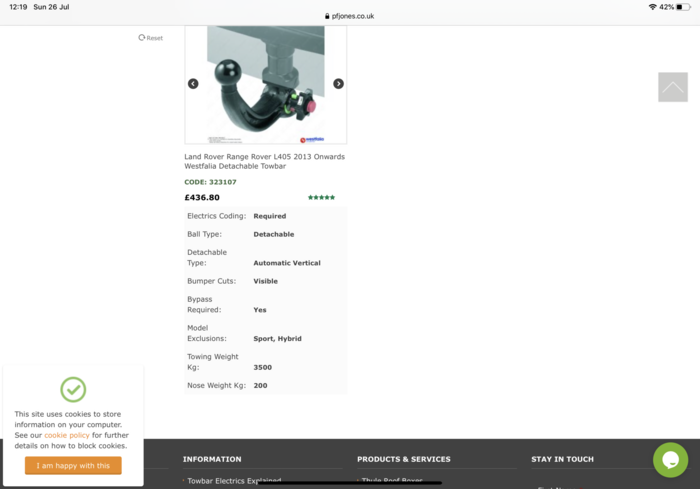Tap the Wi-Fi status icon

point(652,7)
